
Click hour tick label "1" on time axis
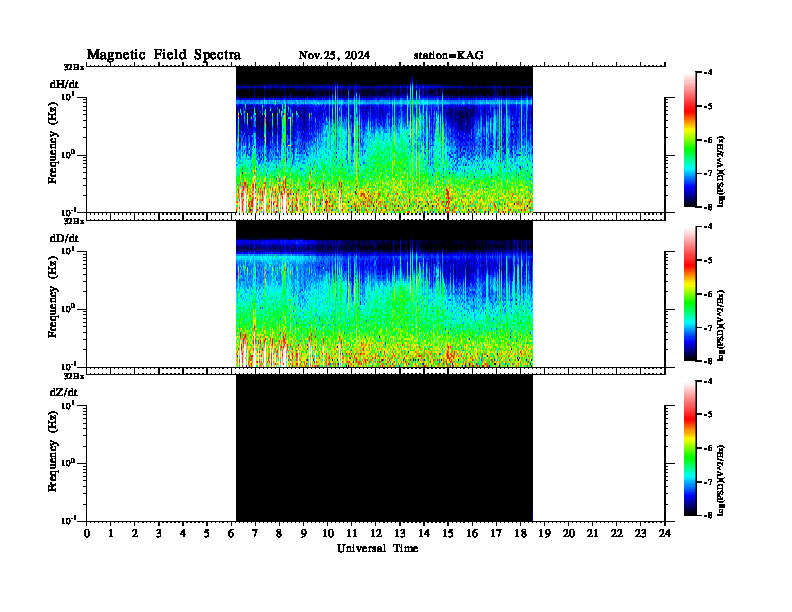111,534
